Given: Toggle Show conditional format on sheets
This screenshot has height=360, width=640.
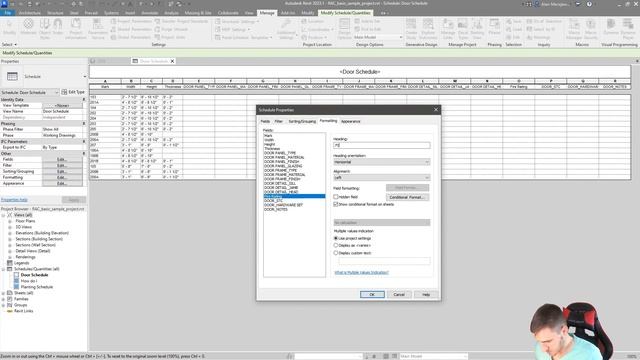Looking at the screenshot, I should coord(336,204).
